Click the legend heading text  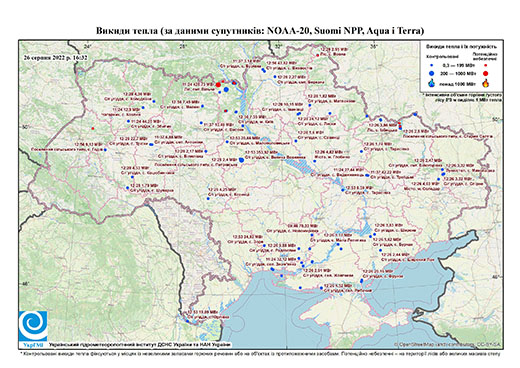tap(461, 47)
